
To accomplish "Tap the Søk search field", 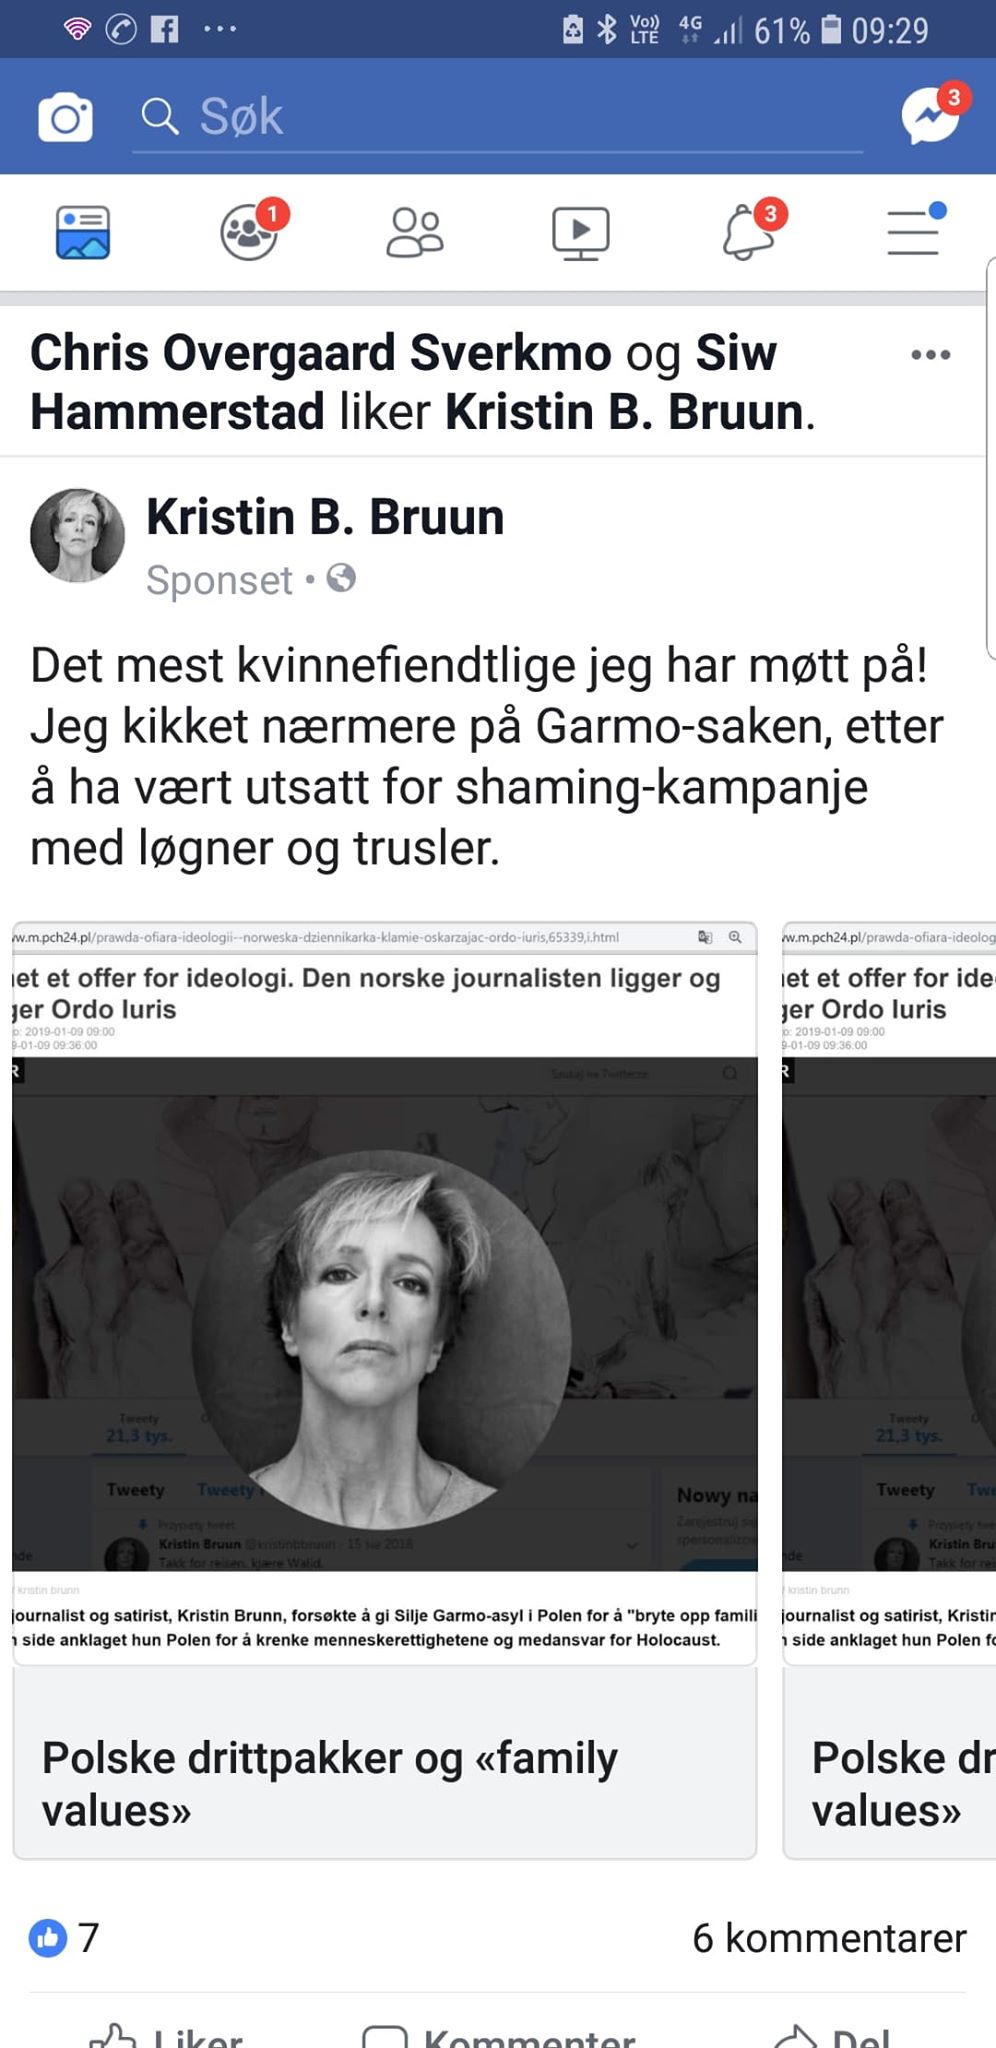I will [497, 117].
